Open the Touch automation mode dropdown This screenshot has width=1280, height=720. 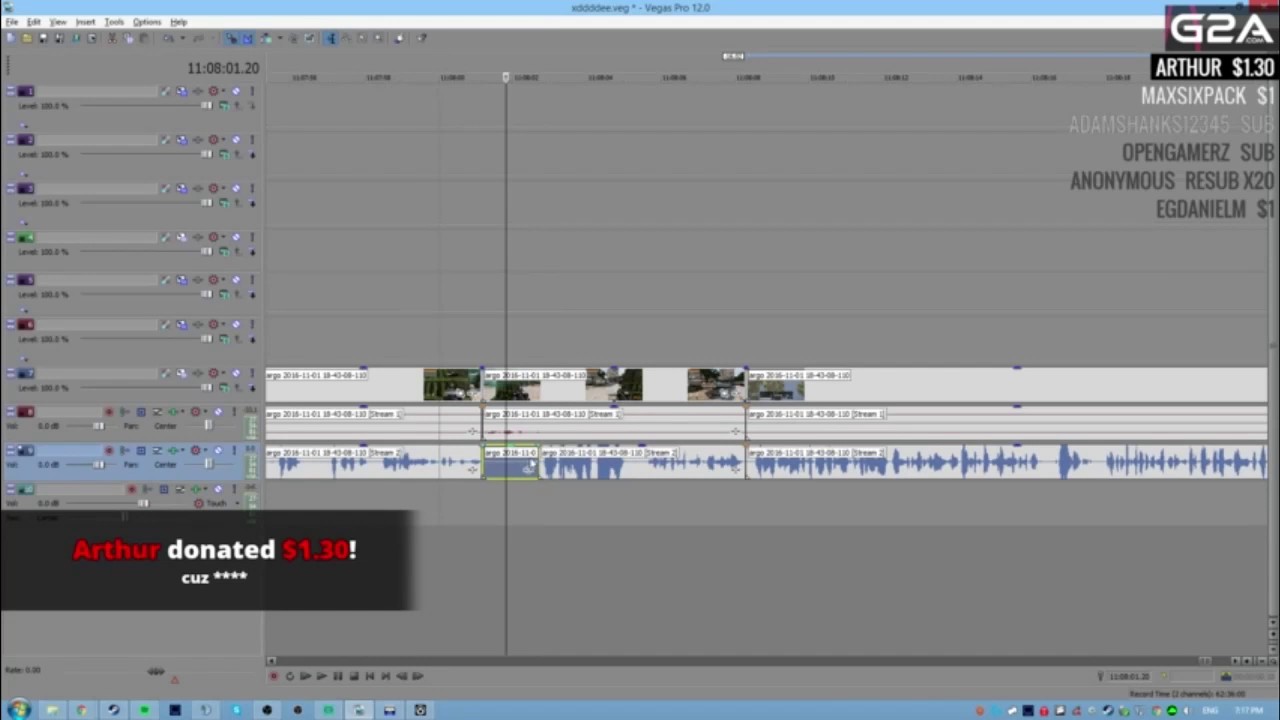pyautogui.click(x=237, y=504)
